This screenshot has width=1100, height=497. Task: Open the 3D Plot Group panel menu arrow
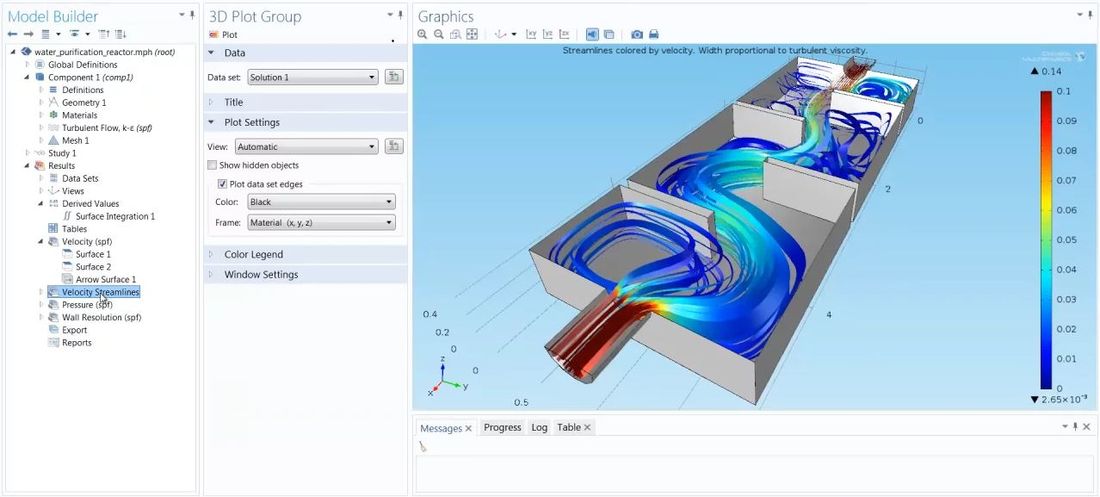pyautogui.click(x=391, y=14)
